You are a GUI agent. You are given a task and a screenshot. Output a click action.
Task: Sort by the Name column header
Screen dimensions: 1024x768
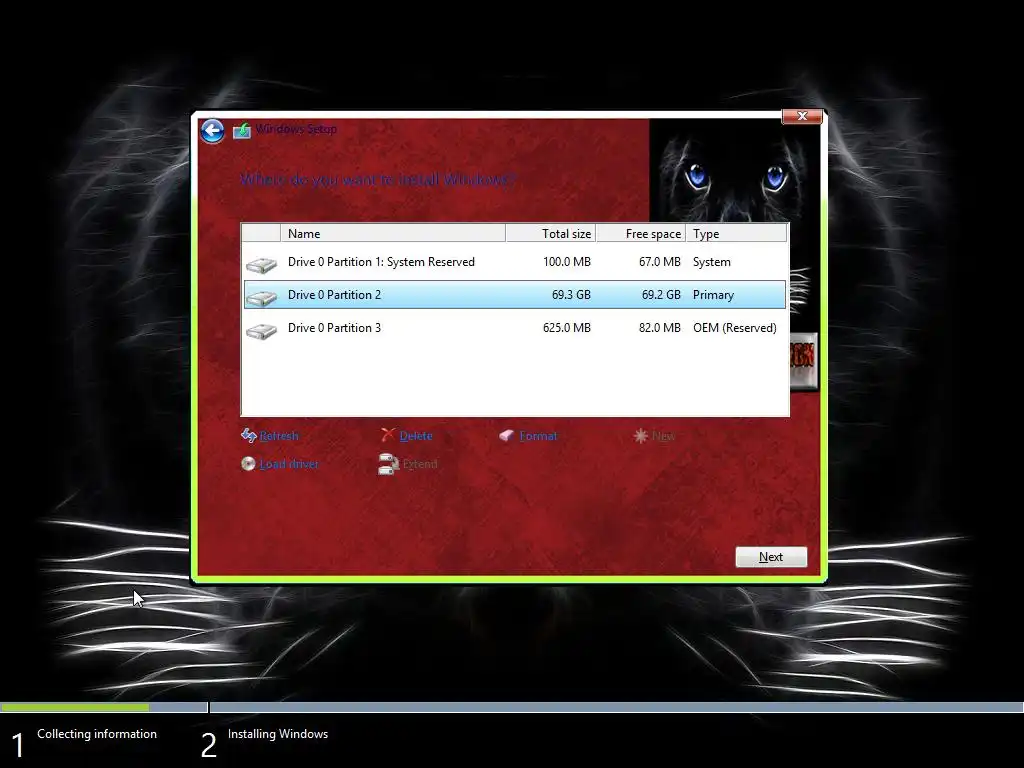(x=392, y=233)
